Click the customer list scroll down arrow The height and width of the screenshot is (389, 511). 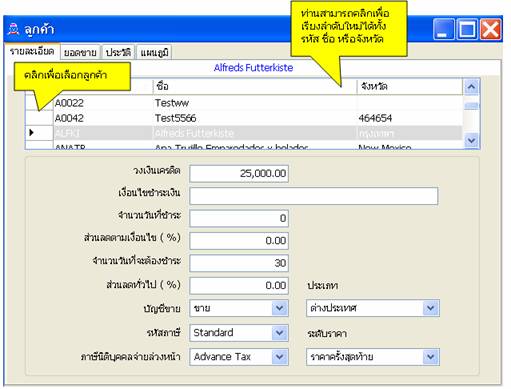tap(471, 140)
